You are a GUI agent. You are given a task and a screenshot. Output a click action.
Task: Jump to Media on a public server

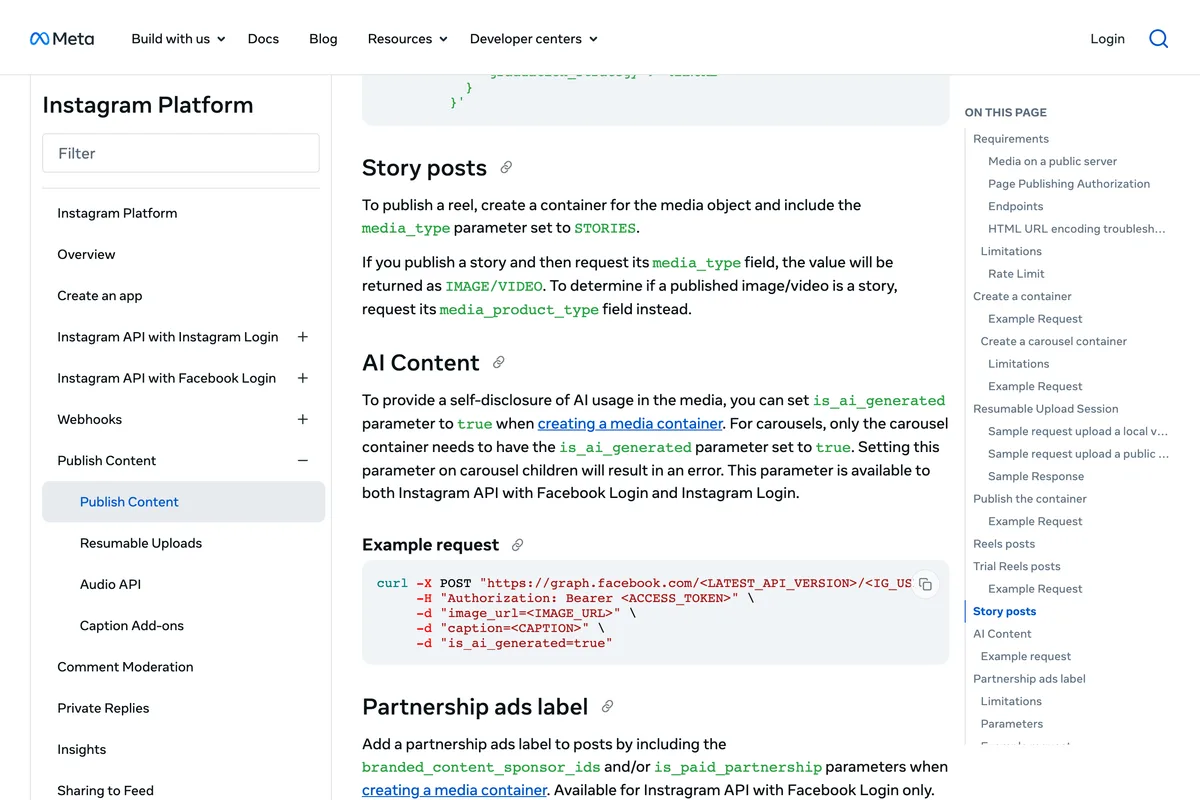point(1052,161)
